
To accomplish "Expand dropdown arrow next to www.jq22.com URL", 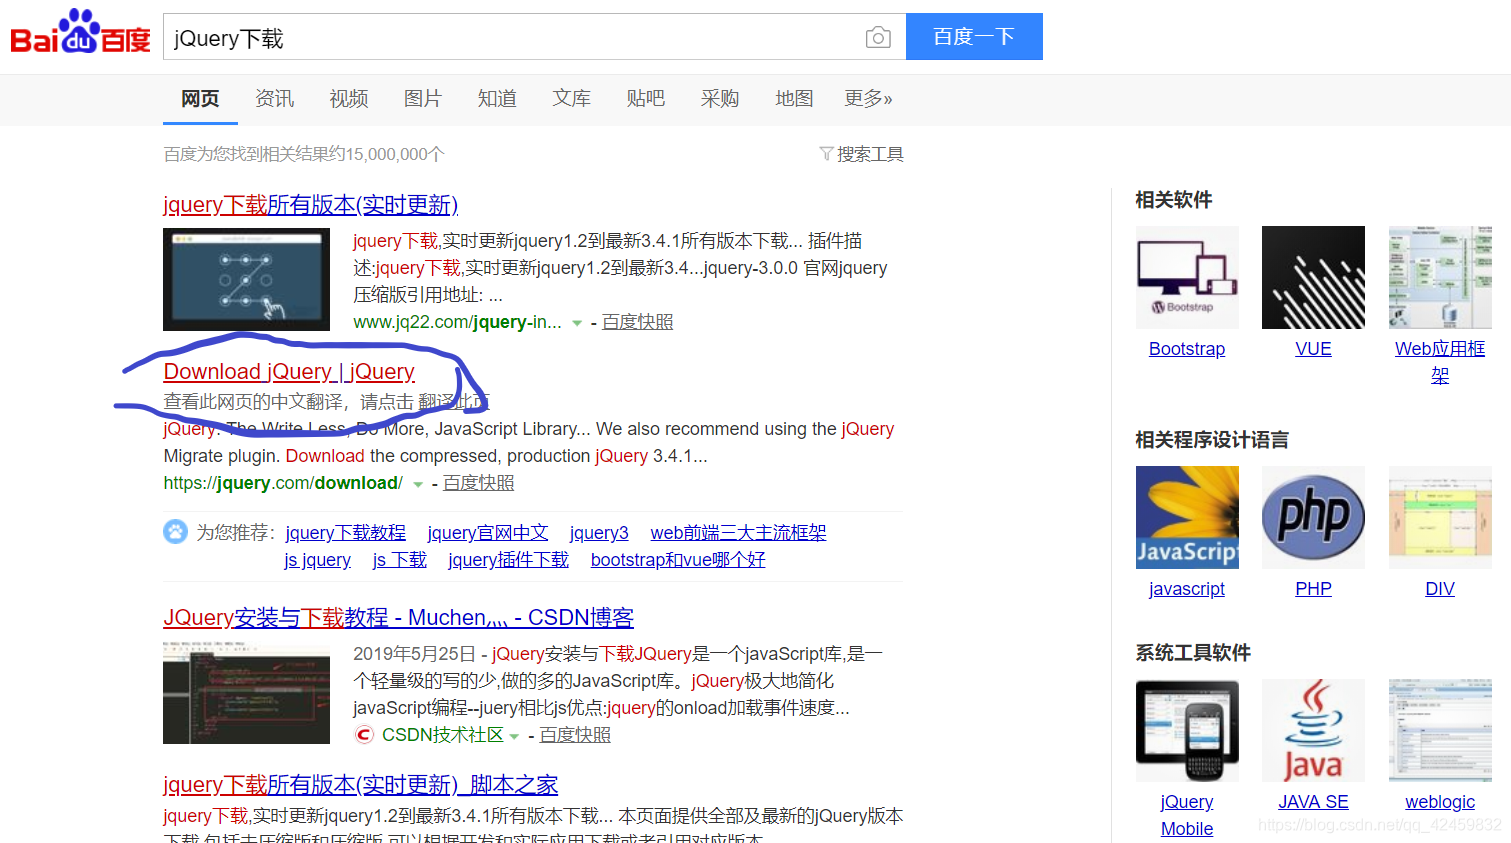I will tap(577, 323).
